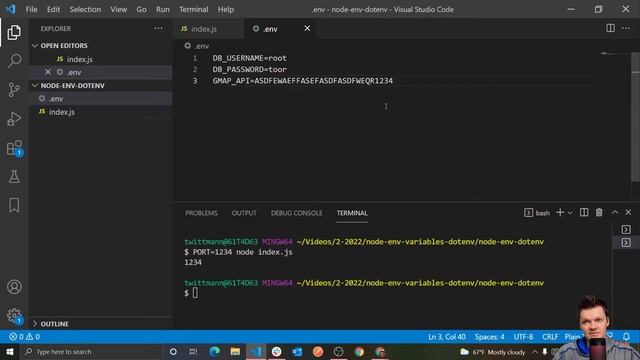The image size is (640, 360).
Task: Show errors and warnings in status bar
Action: (x=24, y=337)
